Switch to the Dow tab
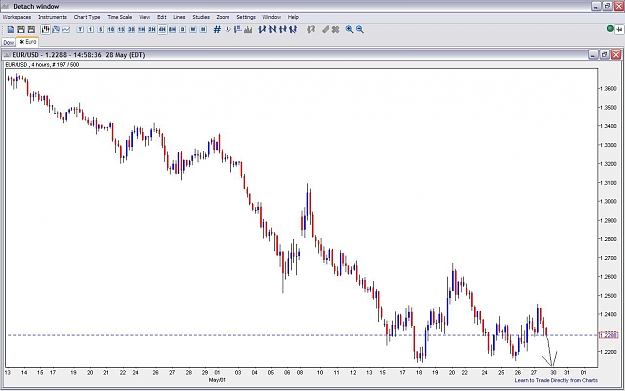The width and height of the screenshot is (625, 391). tap(9, 43)
